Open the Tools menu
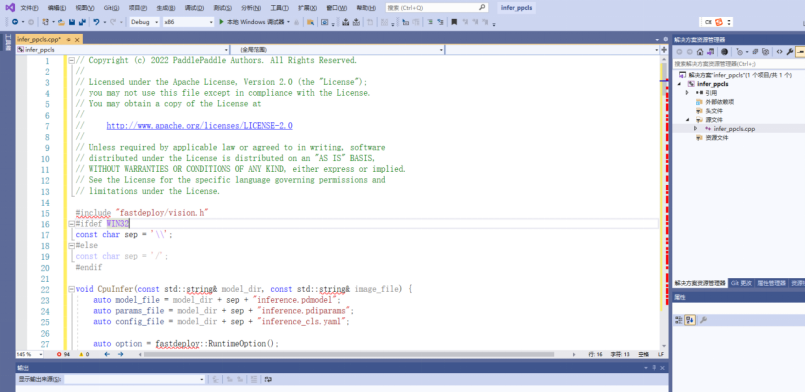The height and width of the screenshot is (392, 806). 279,8
